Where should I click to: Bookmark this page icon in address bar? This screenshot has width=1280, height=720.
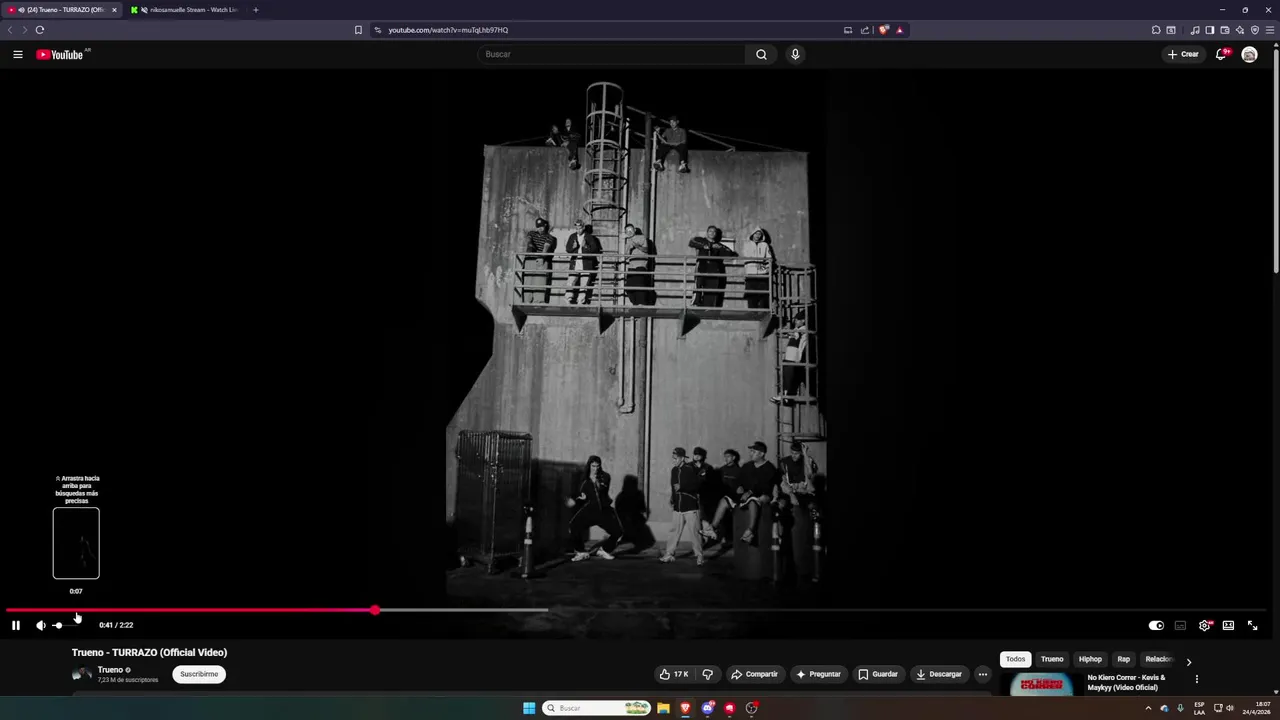358,30
